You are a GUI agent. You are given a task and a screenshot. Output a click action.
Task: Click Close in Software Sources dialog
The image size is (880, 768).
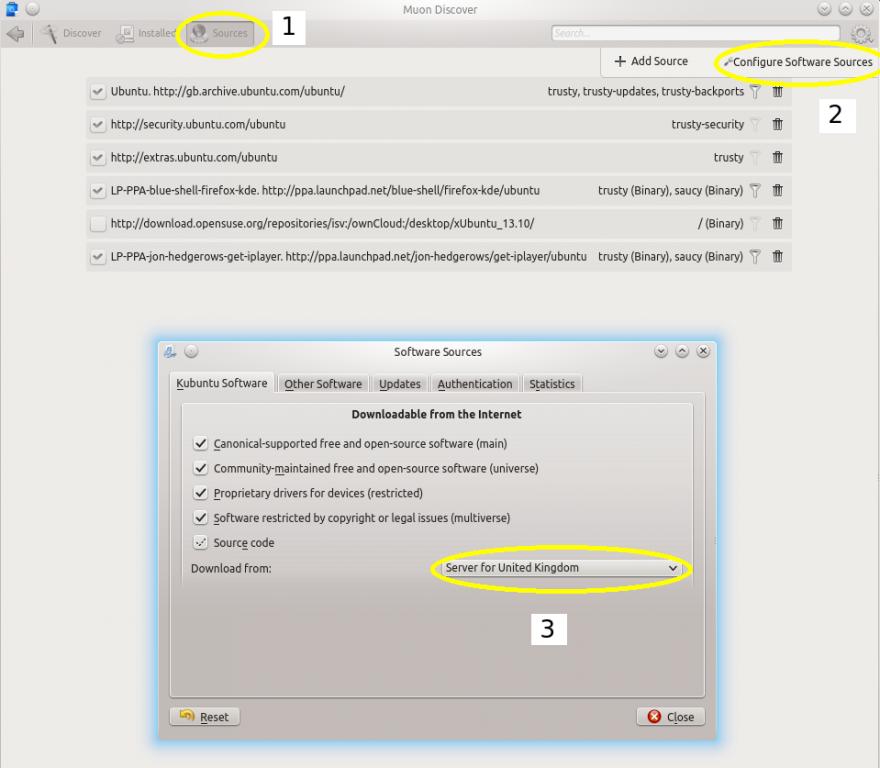[671, 717]
